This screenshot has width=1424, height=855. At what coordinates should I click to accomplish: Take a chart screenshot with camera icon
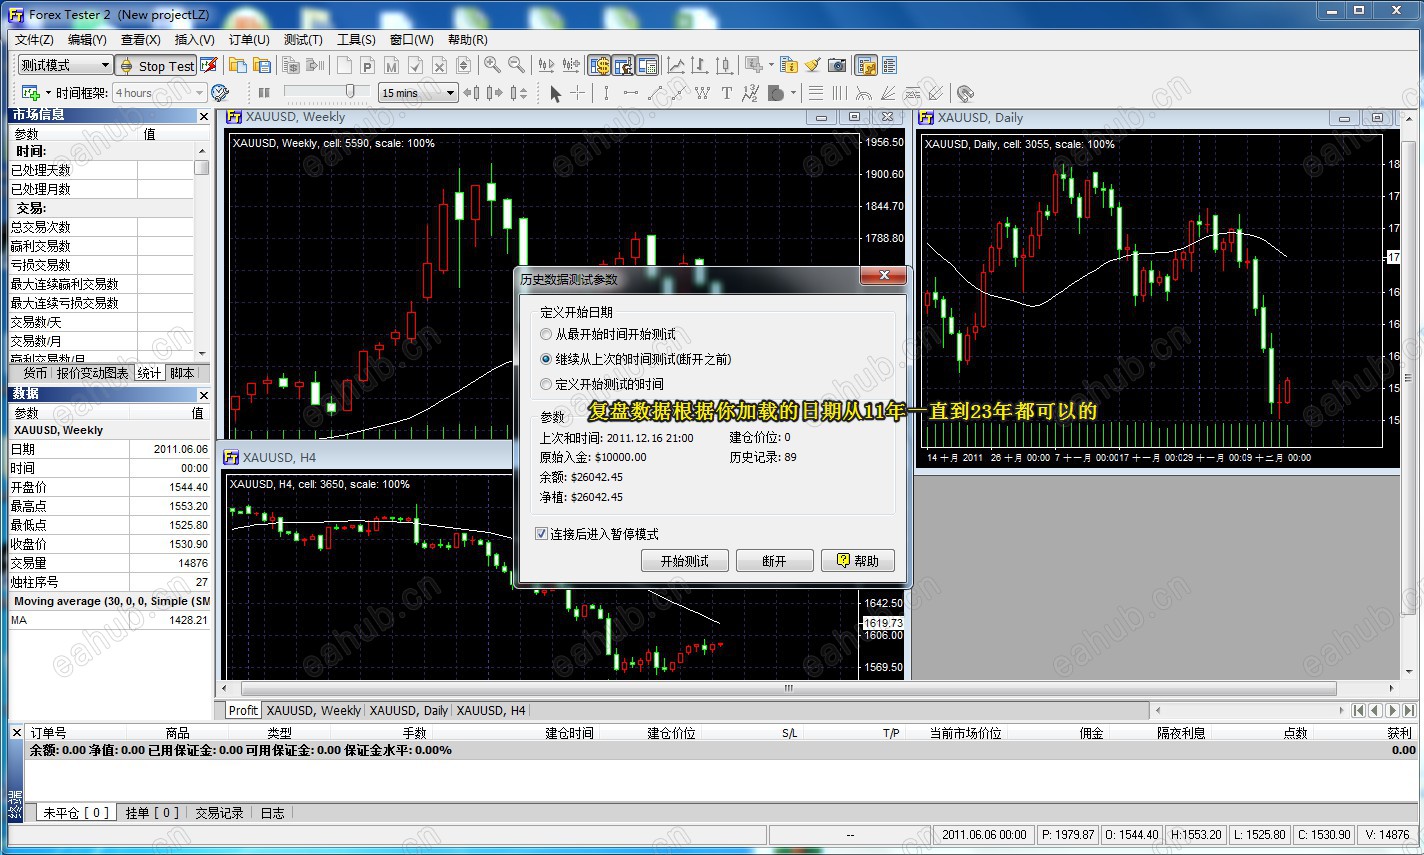837,65
